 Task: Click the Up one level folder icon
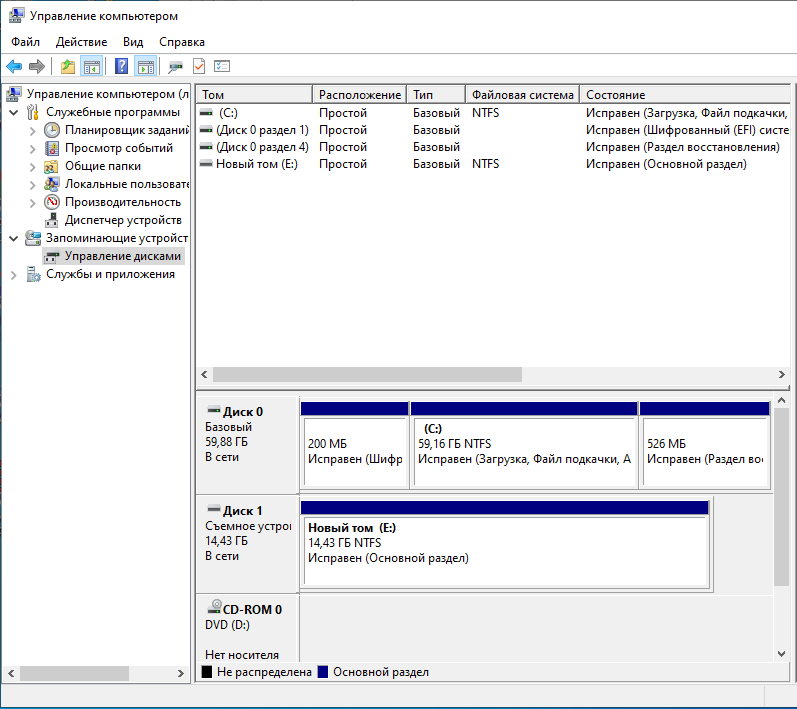[68, 67]
